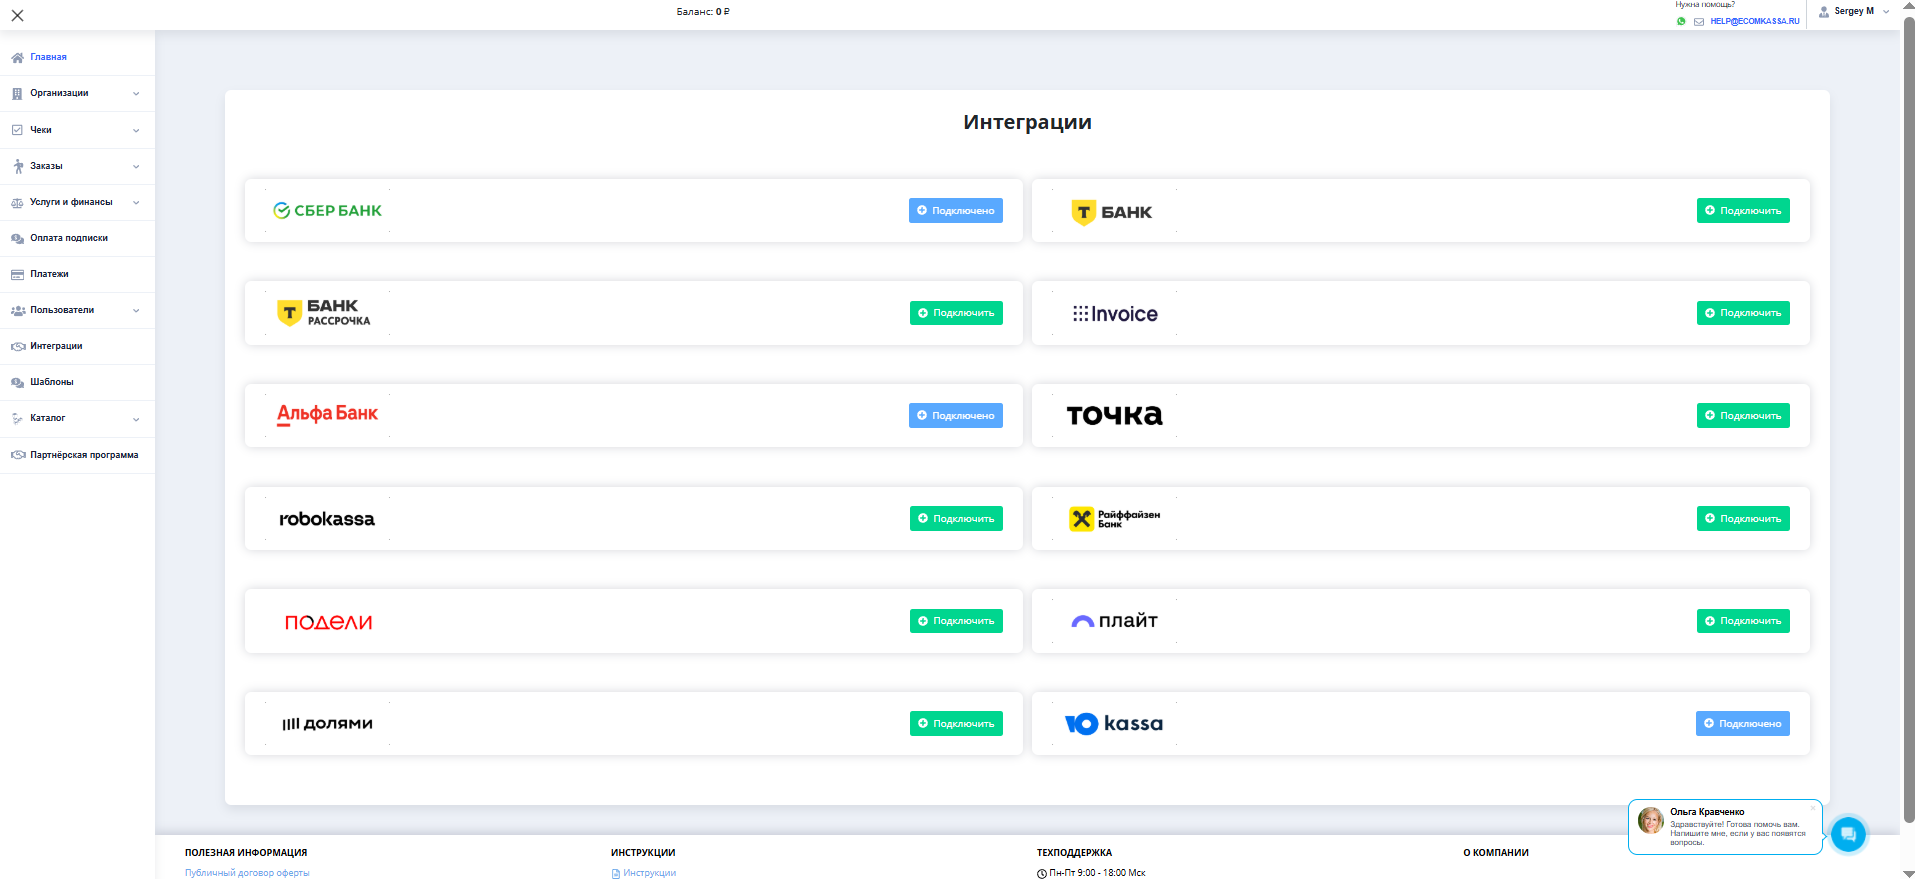This screenshot has height=879, width=1915.
Task: Click the card icon for Платежи
Action: coord(17,275)
